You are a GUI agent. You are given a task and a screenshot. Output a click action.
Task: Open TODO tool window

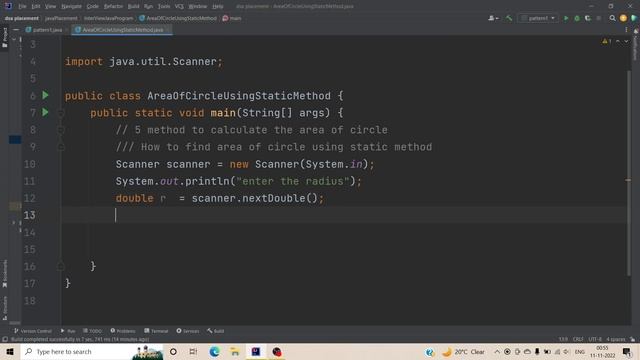pos(92,331)
